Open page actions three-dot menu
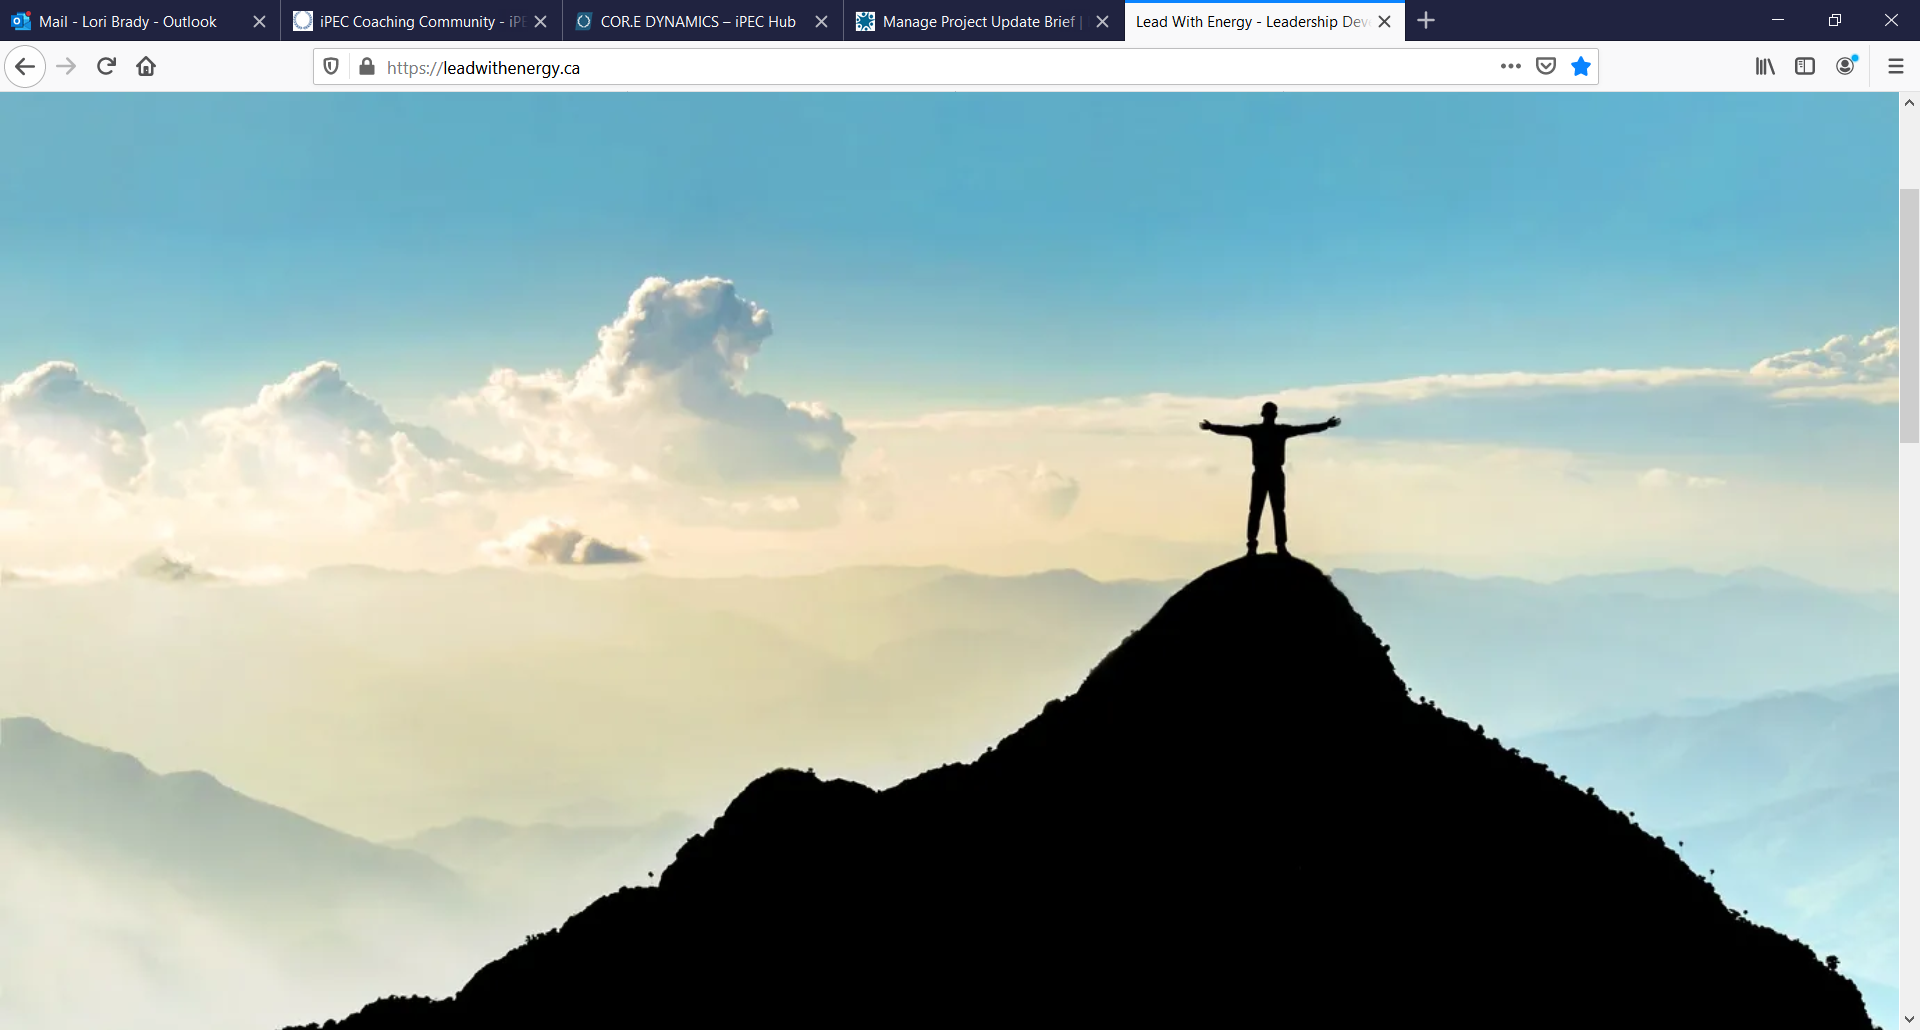Image resolution: width=1920 pixels, height=1030 pixels. [x=1510, y=67]
